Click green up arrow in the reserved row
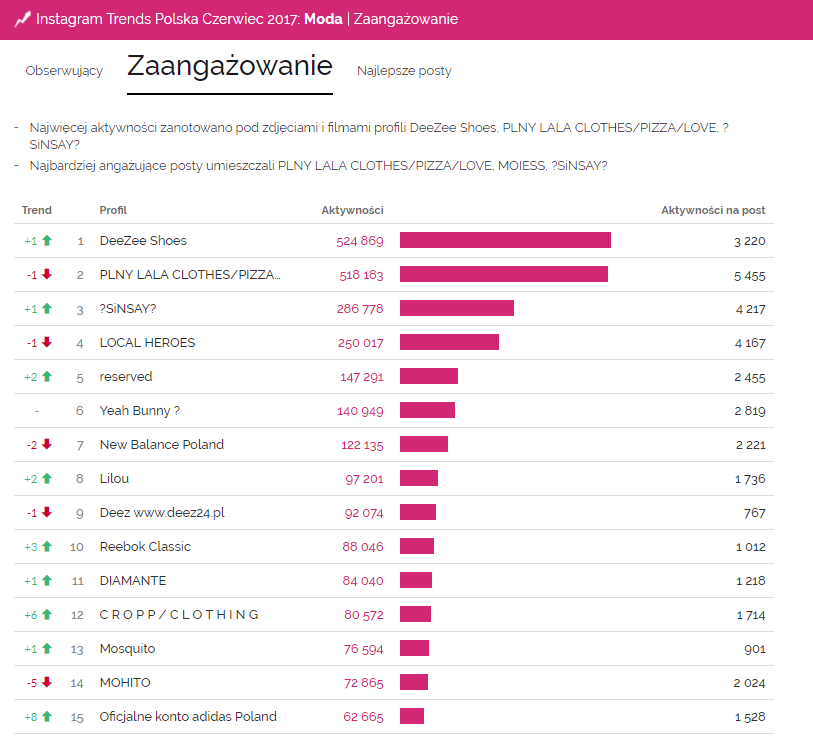This screenshot has width=813, height=738. tap(46, 377)
